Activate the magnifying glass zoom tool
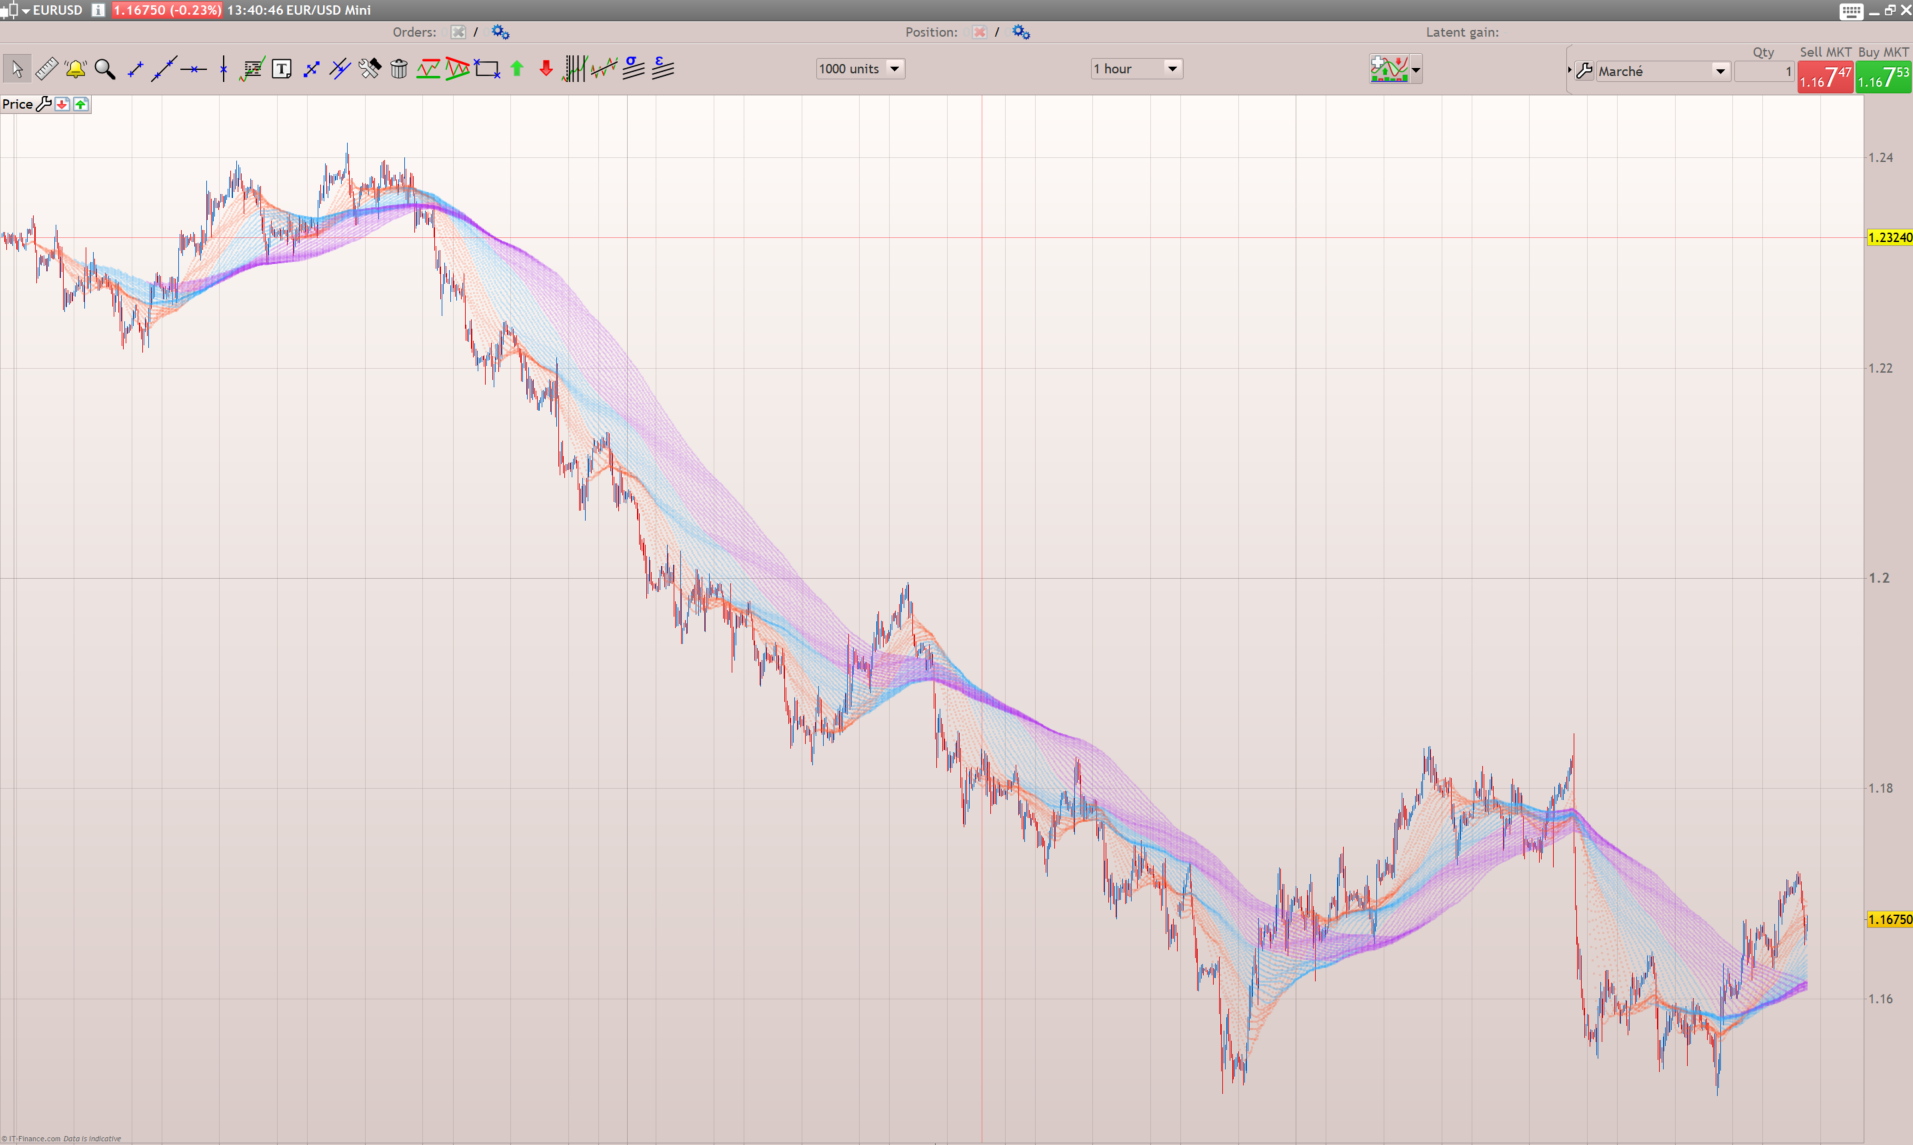 pos(105,69)
